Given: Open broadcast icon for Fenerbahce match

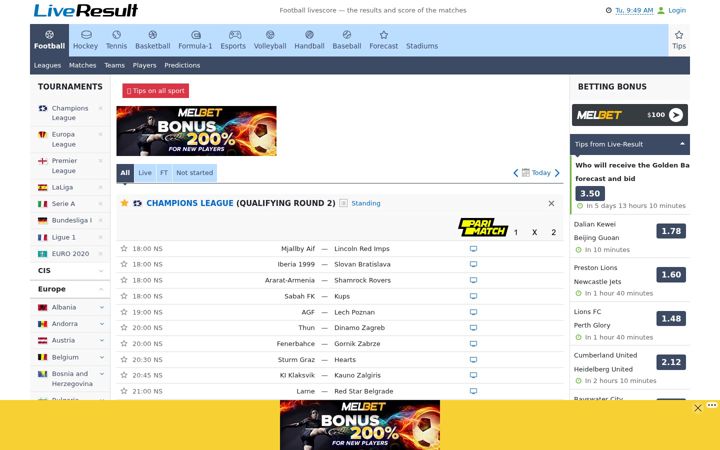Looking at the screenshot, I should coord(473,343).
